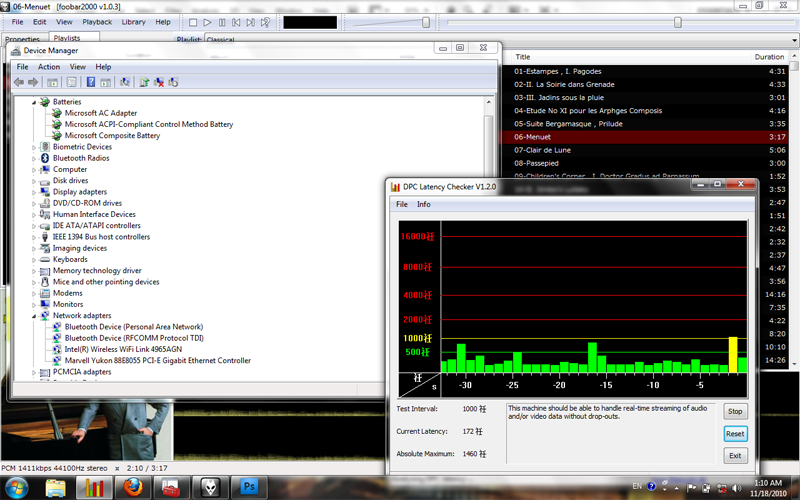
Task: Open Photoshop from the taskbar
Action: 249,488
